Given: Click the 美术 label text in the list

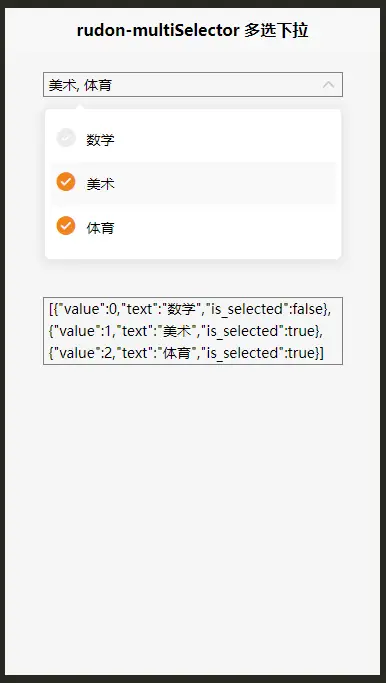Looking at the screenshot, I should (x=100, y=184).
